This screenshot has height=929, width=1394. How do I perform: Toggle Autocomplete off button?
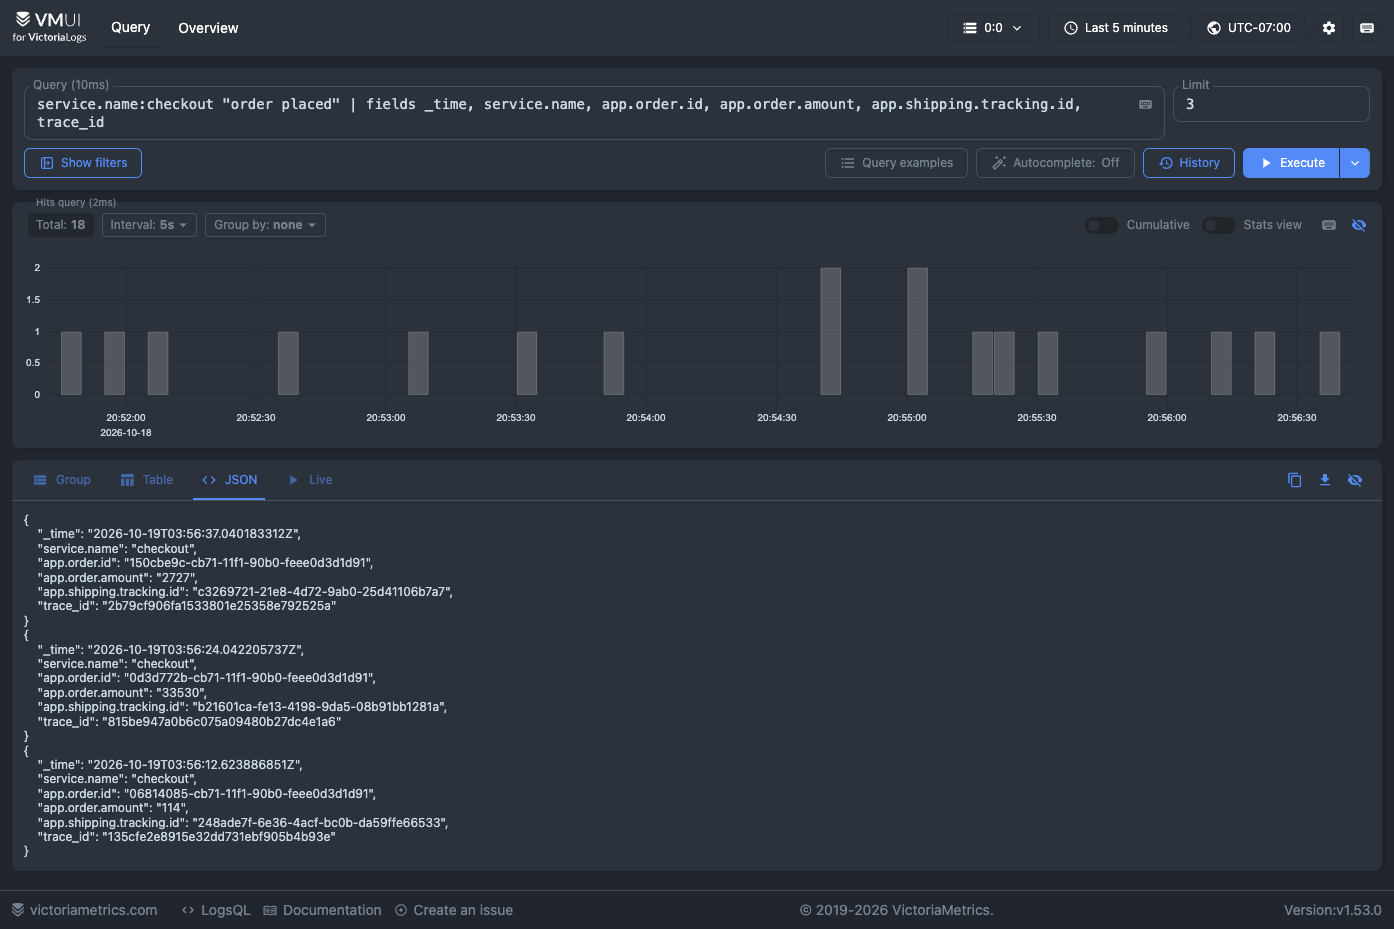(1055, 163)
